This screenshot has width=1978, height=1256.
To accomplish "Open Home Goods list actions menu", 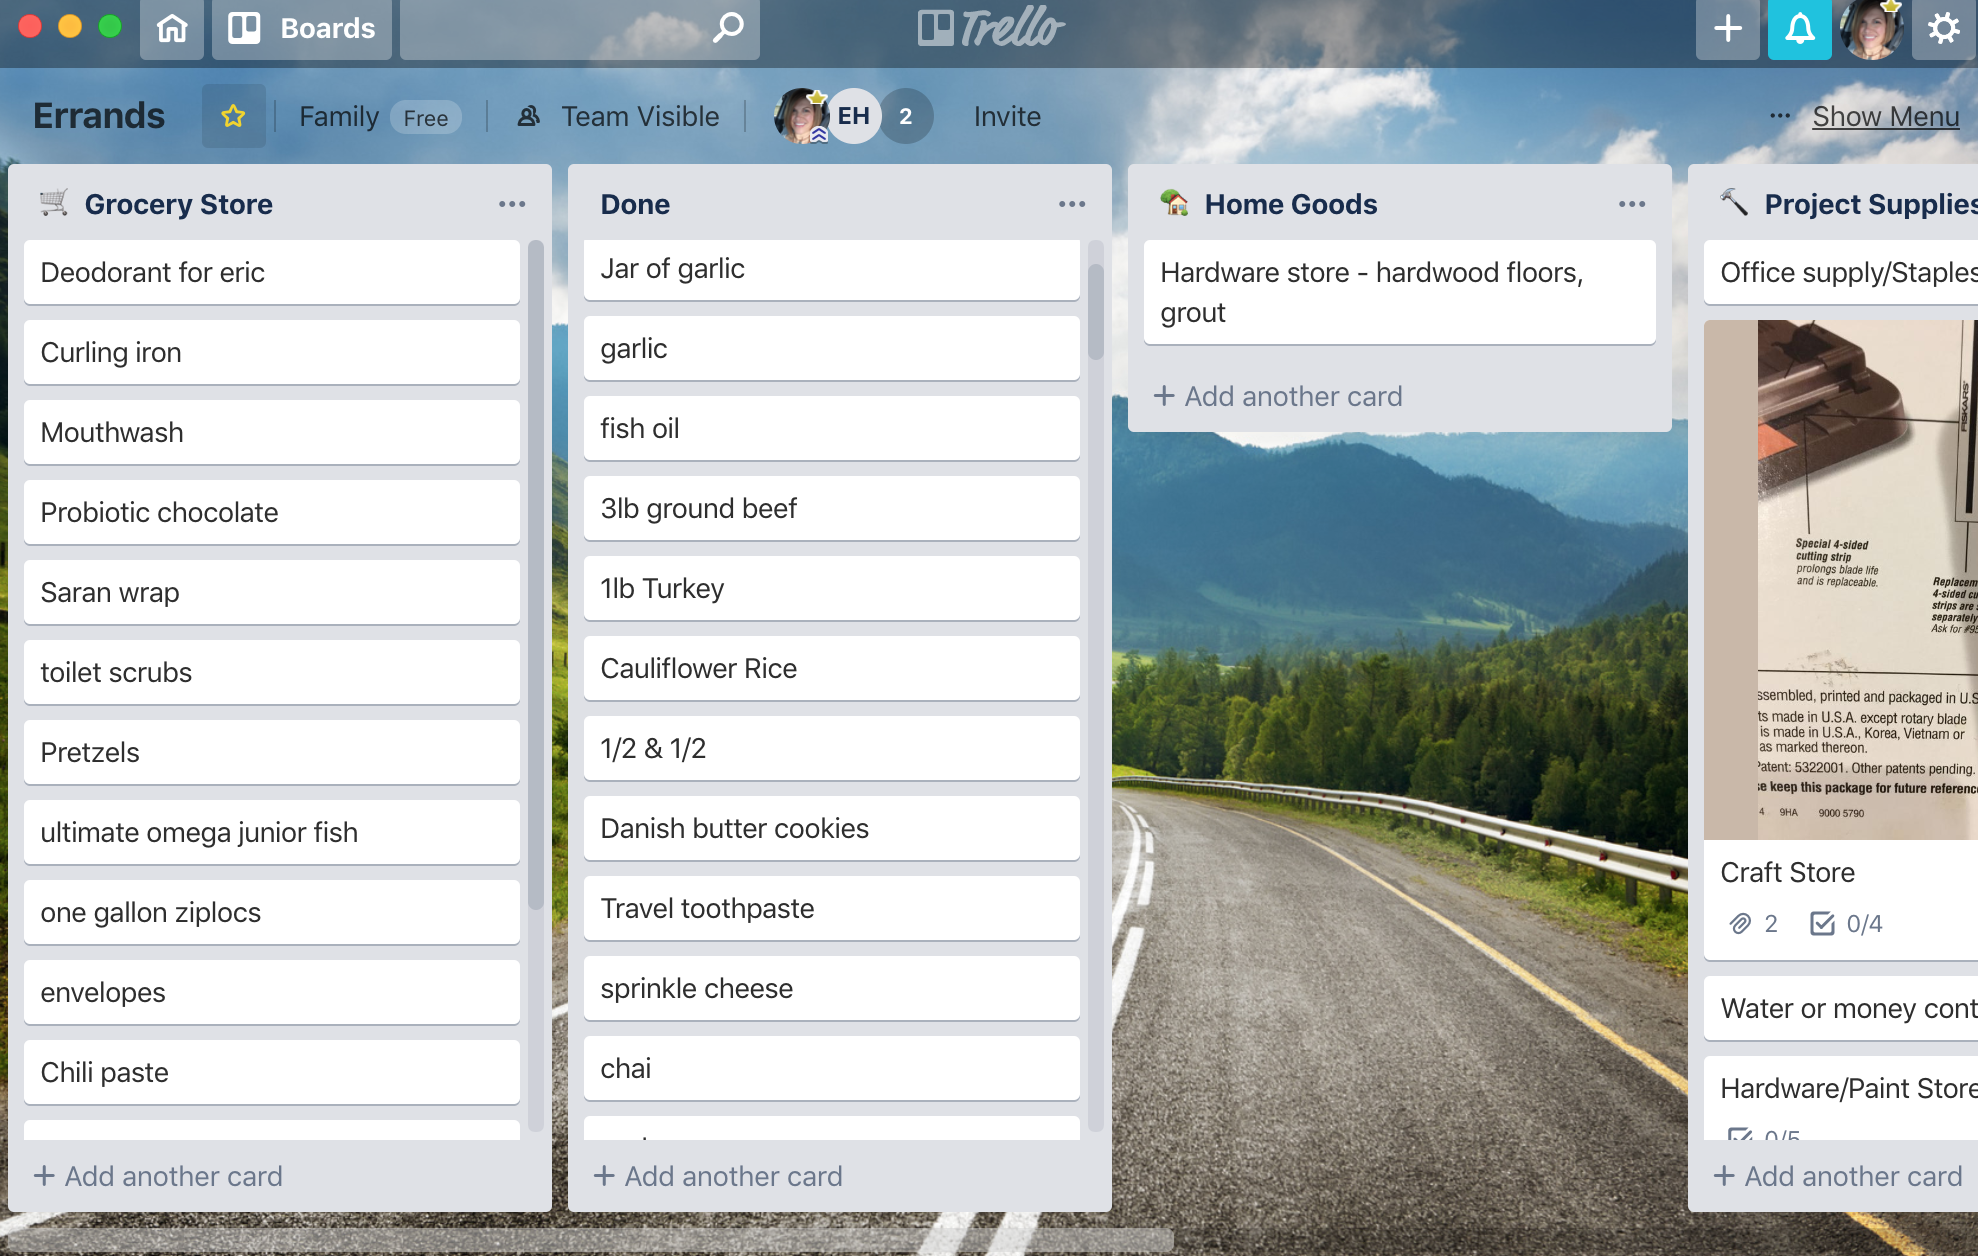I will (x=1632, y=204).
